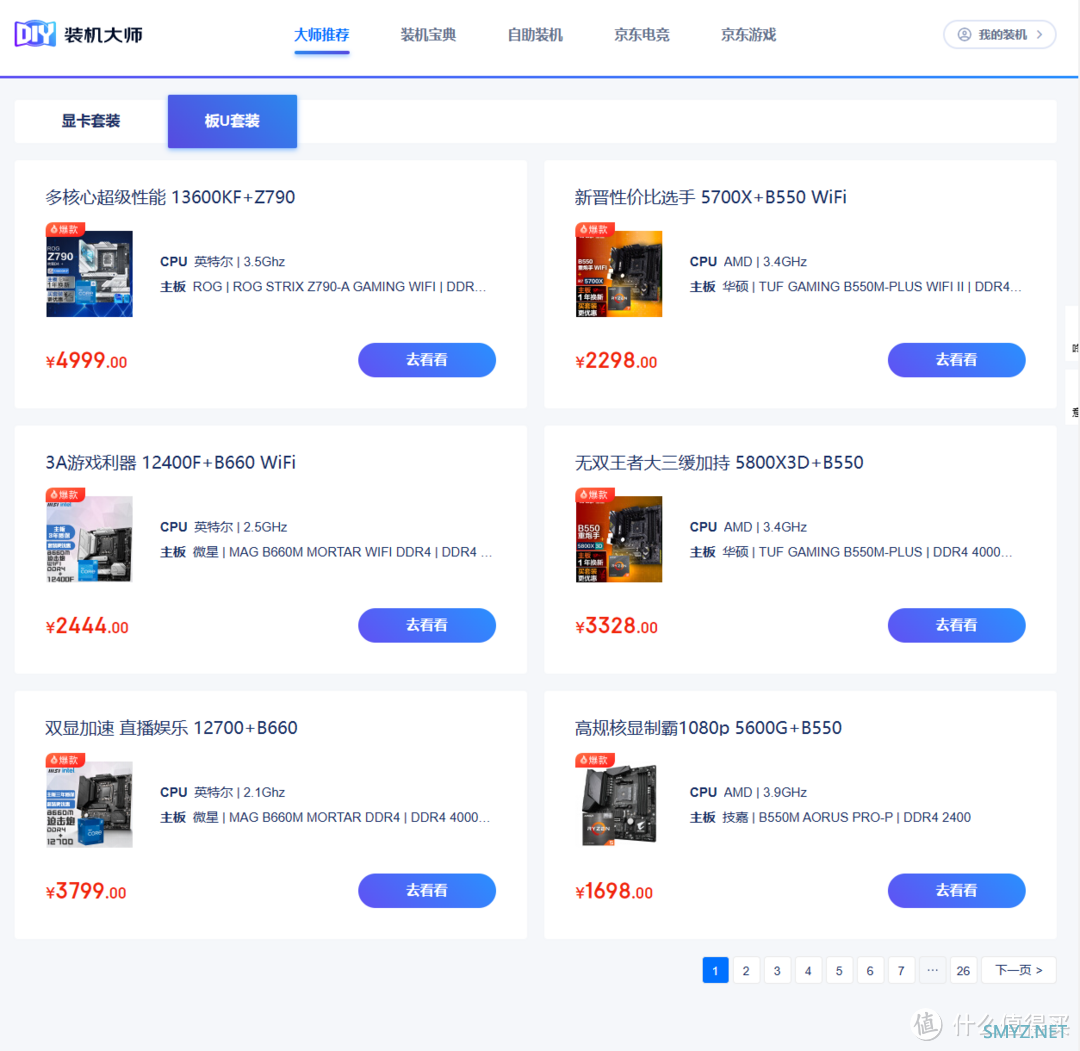The height and width of the screenshot is (1051, 1080).
Task: Go to page 6
Action: [x=870, y=970]
